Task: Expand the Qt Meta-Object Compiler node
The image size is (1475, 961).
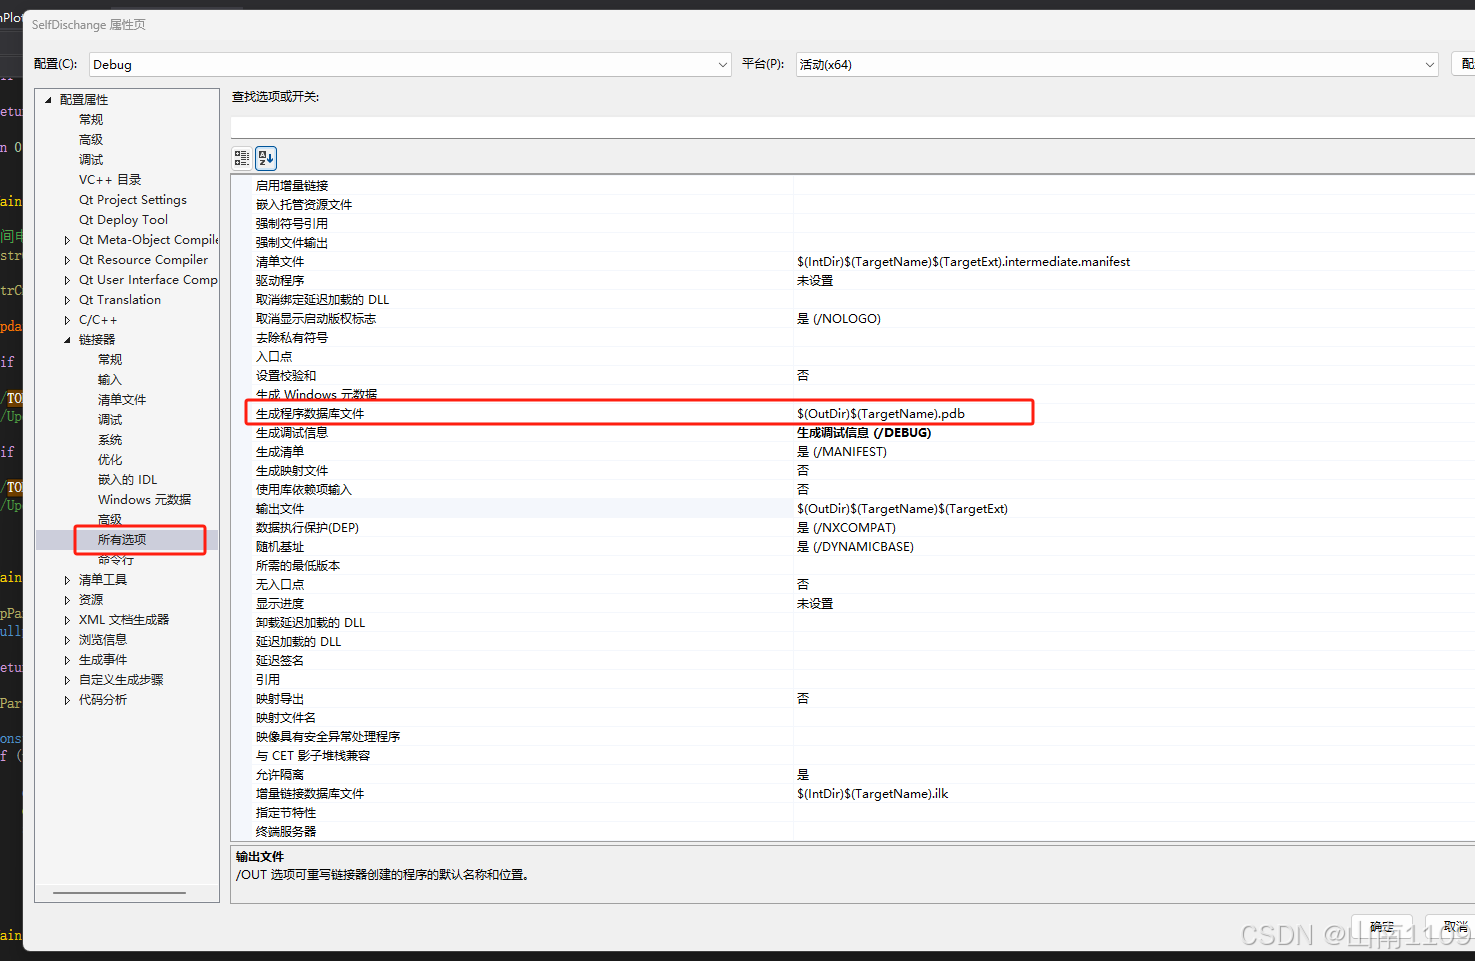Action: click(x=67, y=240)
